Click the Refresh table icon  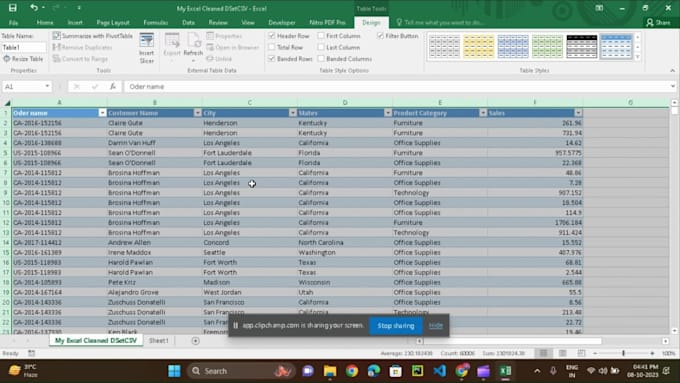click(193, 45)
